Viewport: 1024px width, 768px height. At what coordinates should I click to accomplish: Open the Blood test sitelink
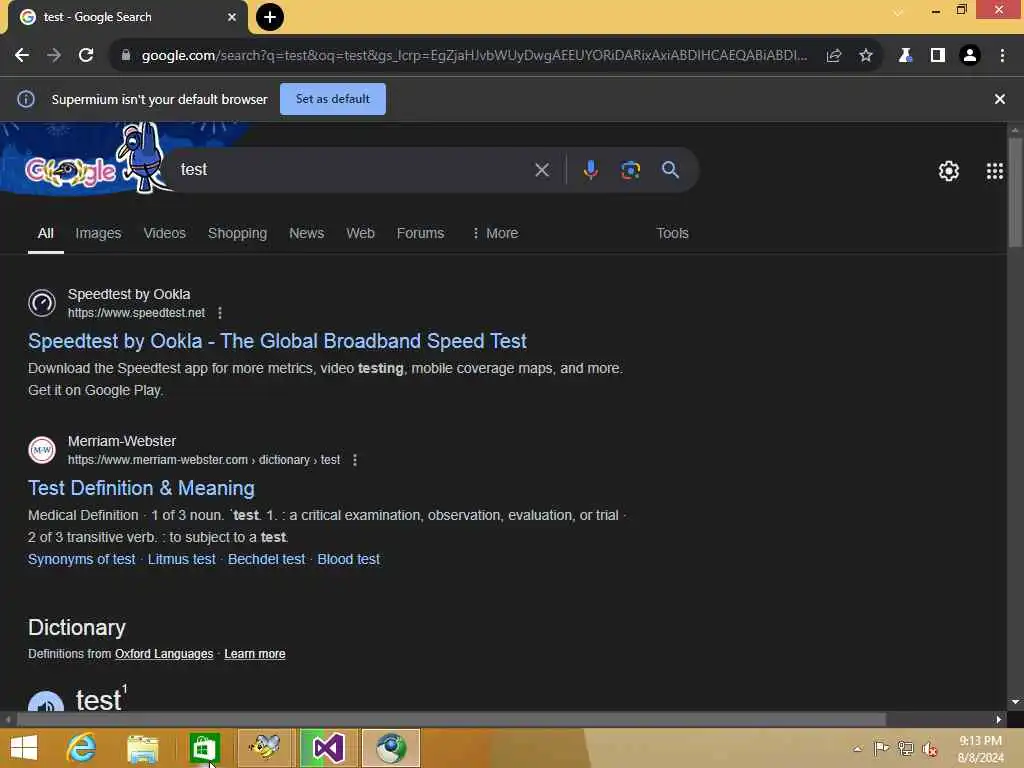click(348, 559)
